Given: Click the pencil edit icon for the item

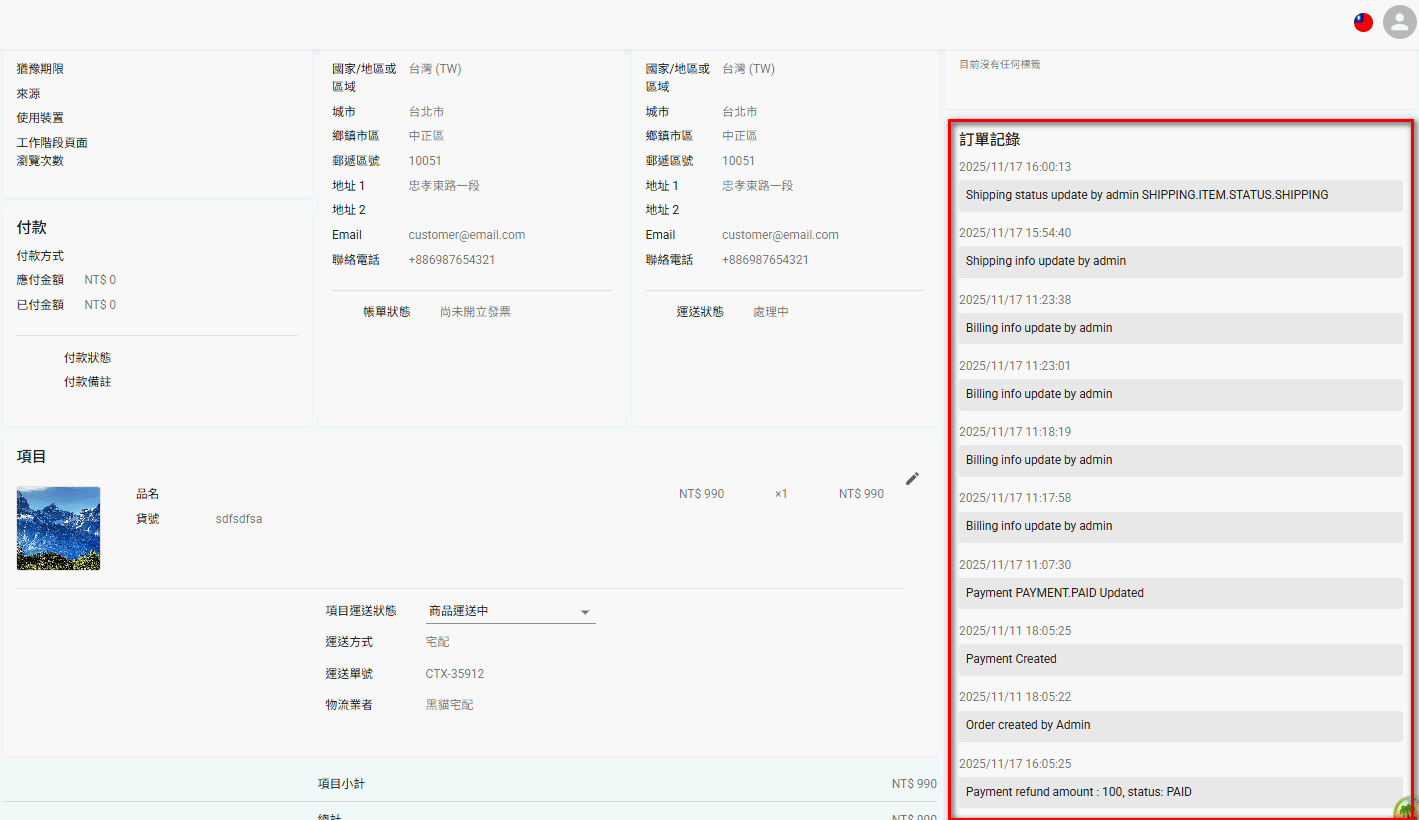Looking at the screenshot, I should (912, 479).
